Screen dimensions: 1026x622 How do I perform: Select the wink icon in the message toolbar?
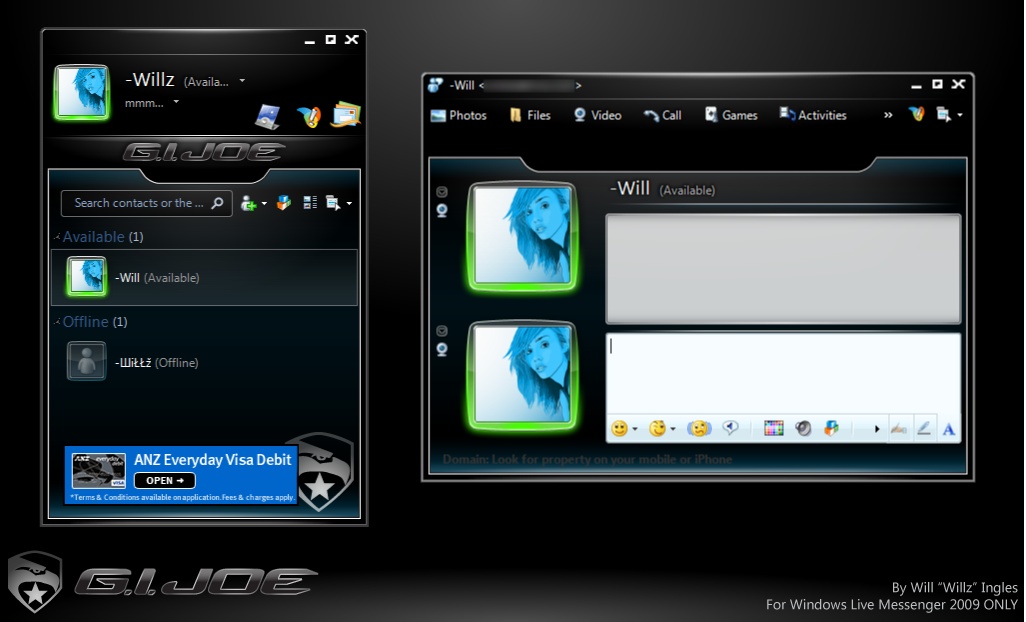point(657,428)
